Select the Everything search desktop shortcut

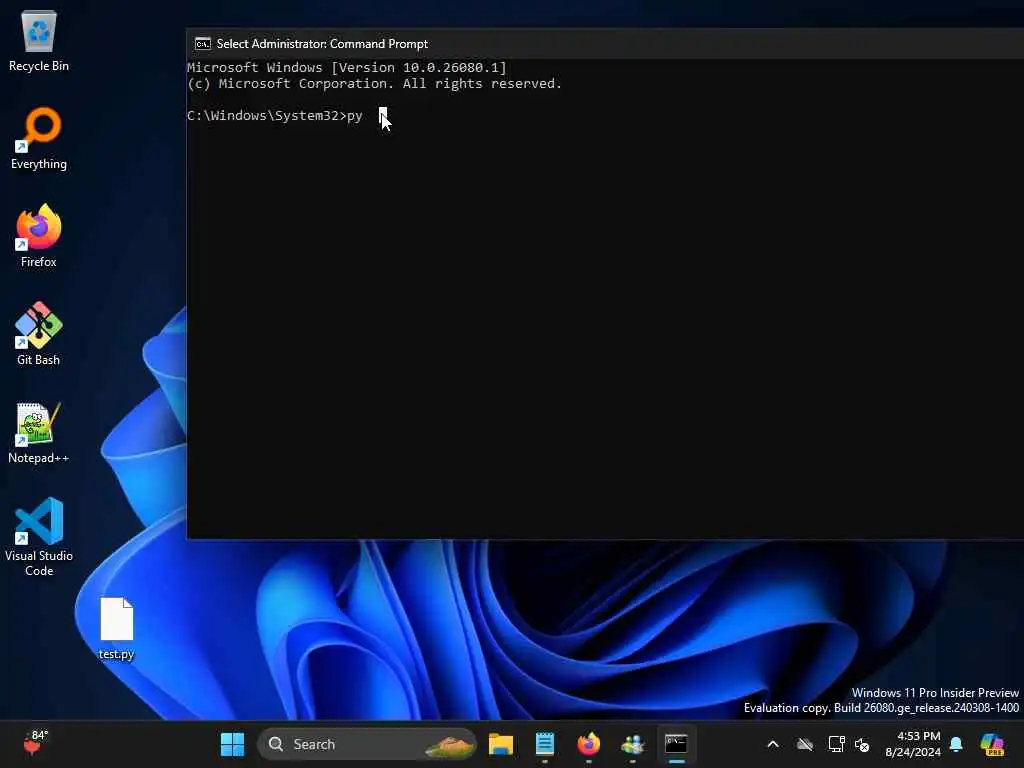click(x=39, y=138)
